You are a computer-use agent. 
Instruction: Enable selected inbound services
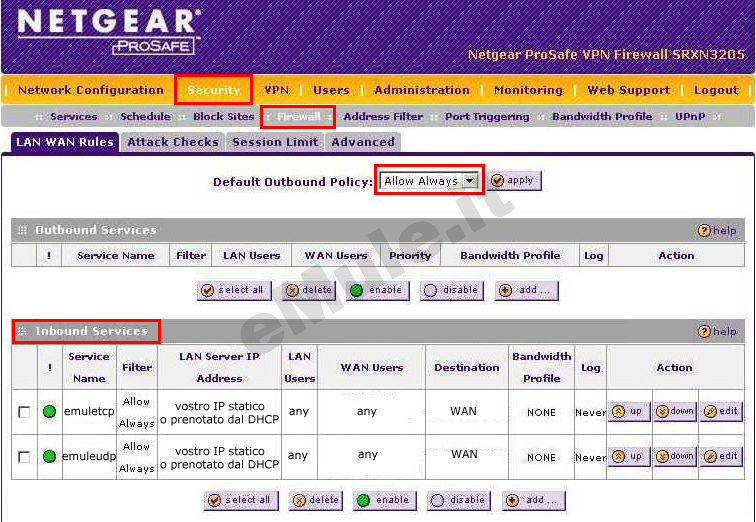point(385,500)
